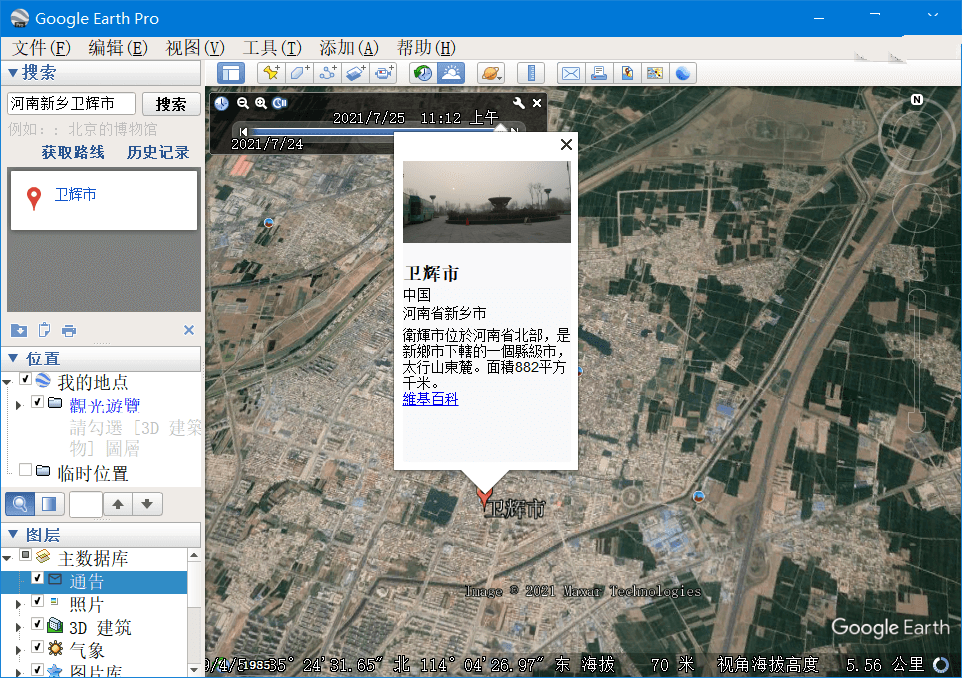
Task: Open the Ruler measurement tool
Action: click(531, 73)
